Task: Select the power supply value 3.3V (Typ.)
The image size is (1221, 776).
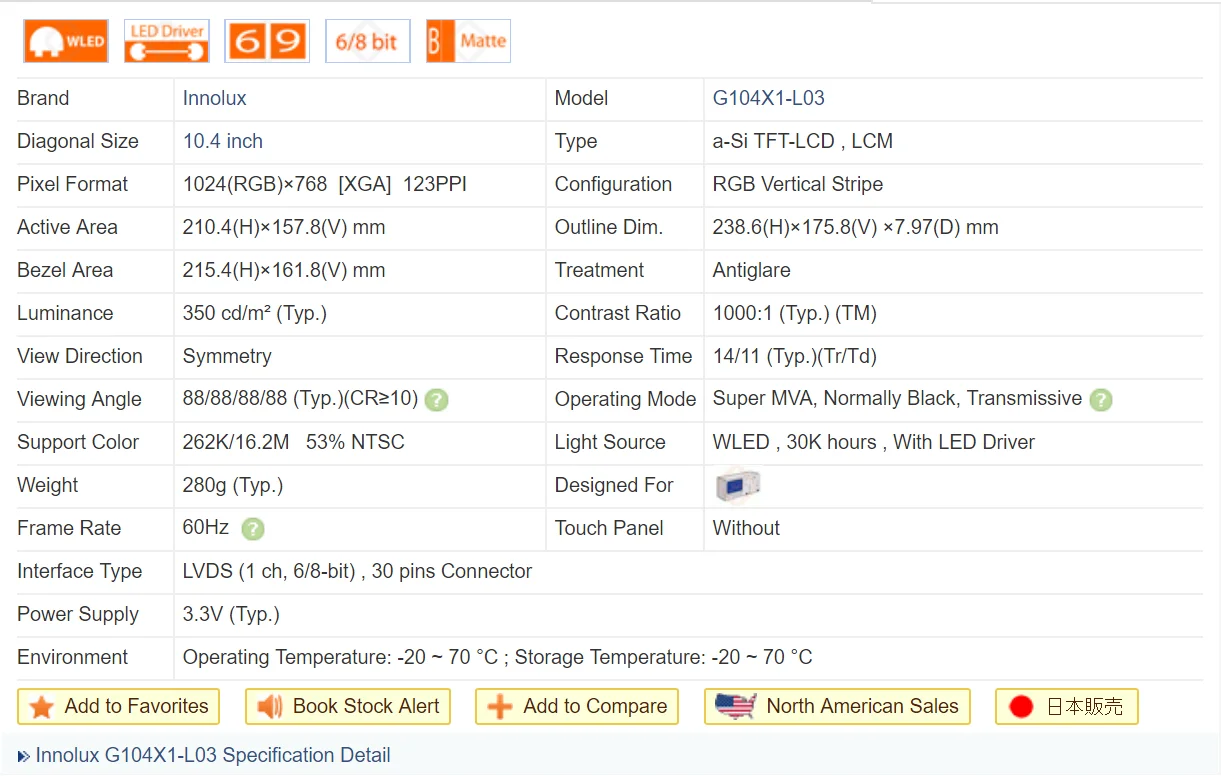Action: (231, 614)
